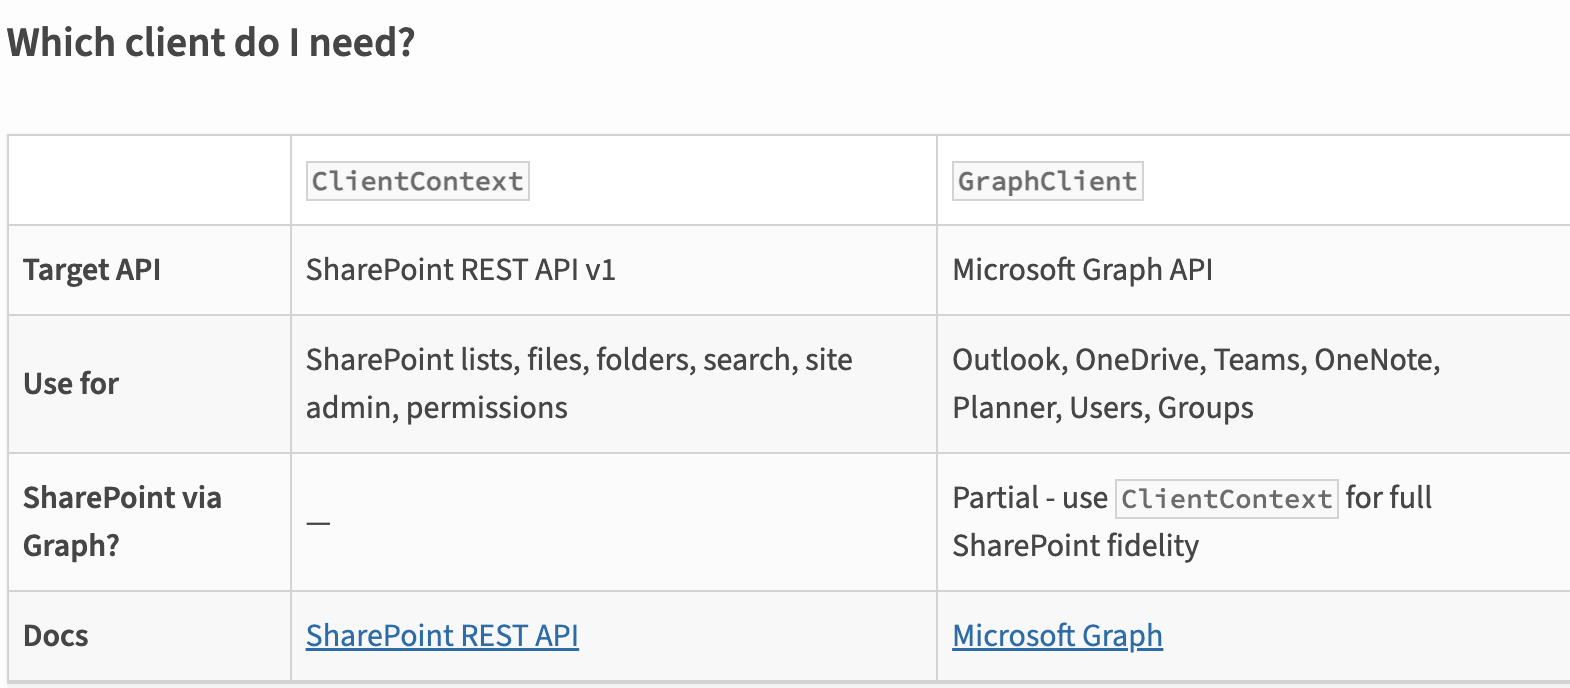1570x688 pixels.
Task: Click the 'Which client do I need?' heading
Action: pos(211,43)
